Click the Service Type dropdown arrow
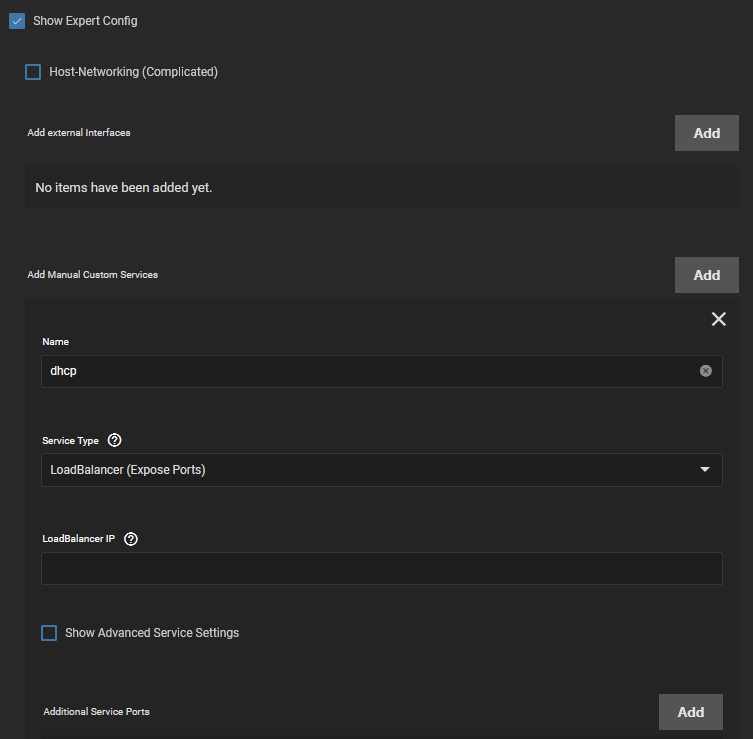 click(705, 470)
